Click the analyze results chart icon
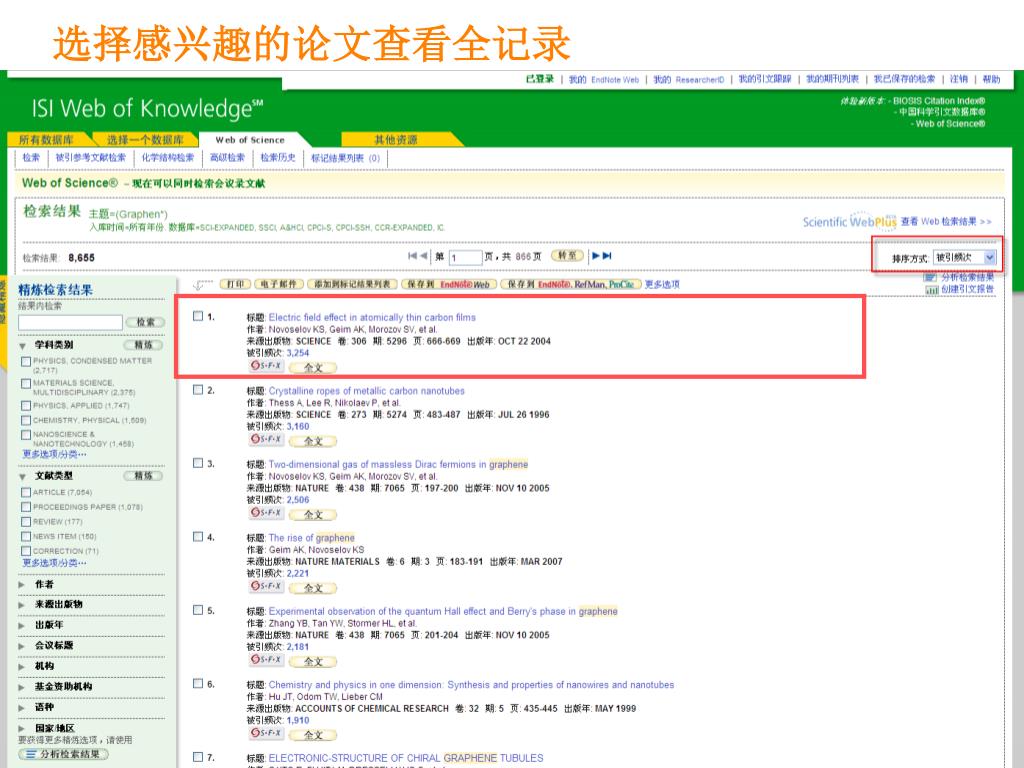The width and height of the screenshot is (1024, 768). pos(931,278)
